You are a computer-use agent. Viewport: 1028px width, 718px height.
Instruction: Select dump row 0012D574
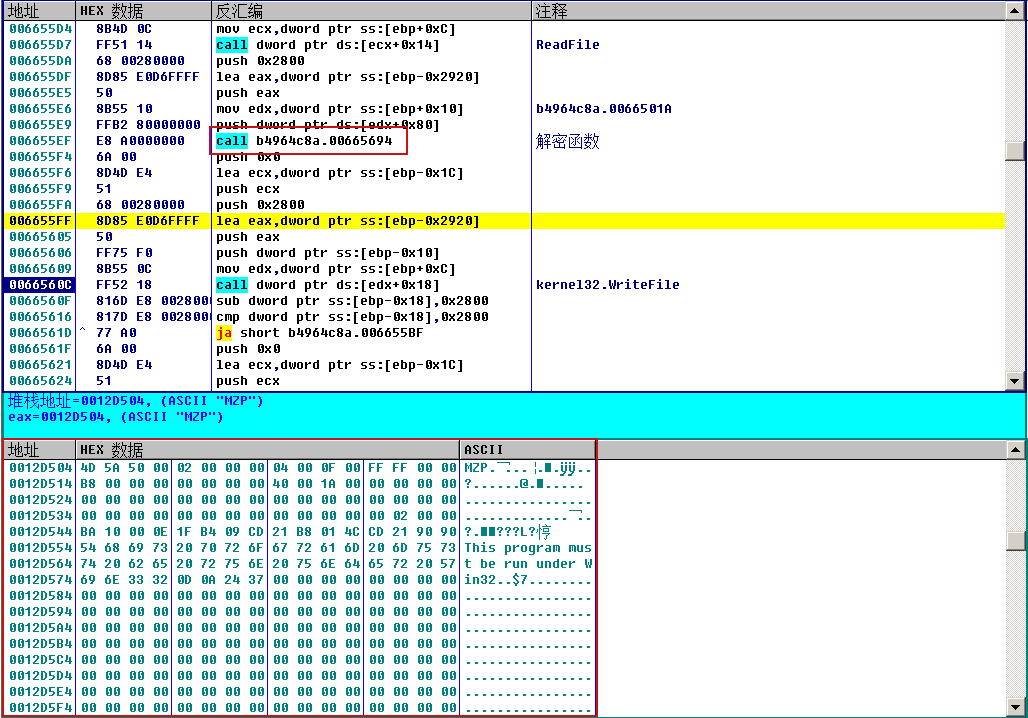click(x=300, y=580)
